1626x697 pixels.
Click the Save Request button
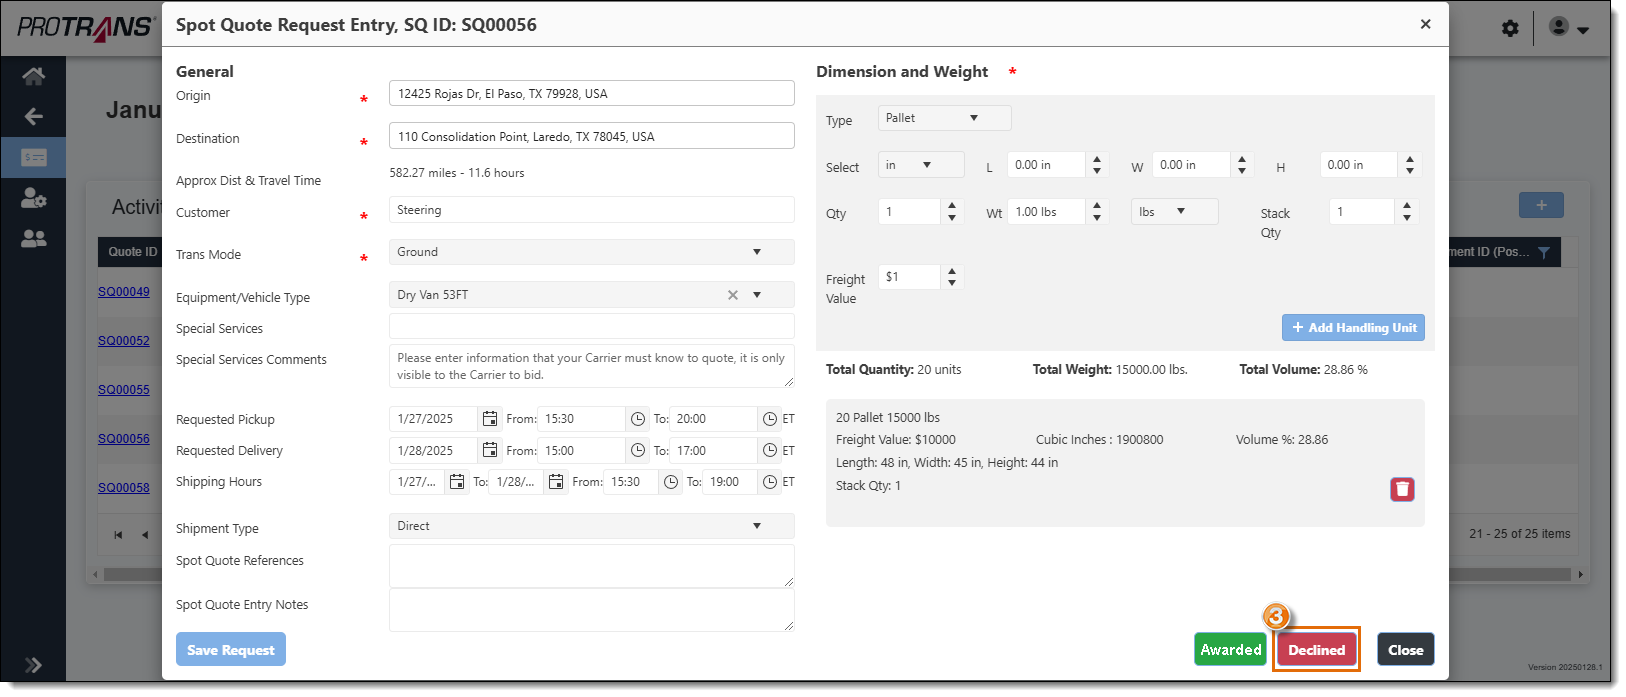[231, 650]
